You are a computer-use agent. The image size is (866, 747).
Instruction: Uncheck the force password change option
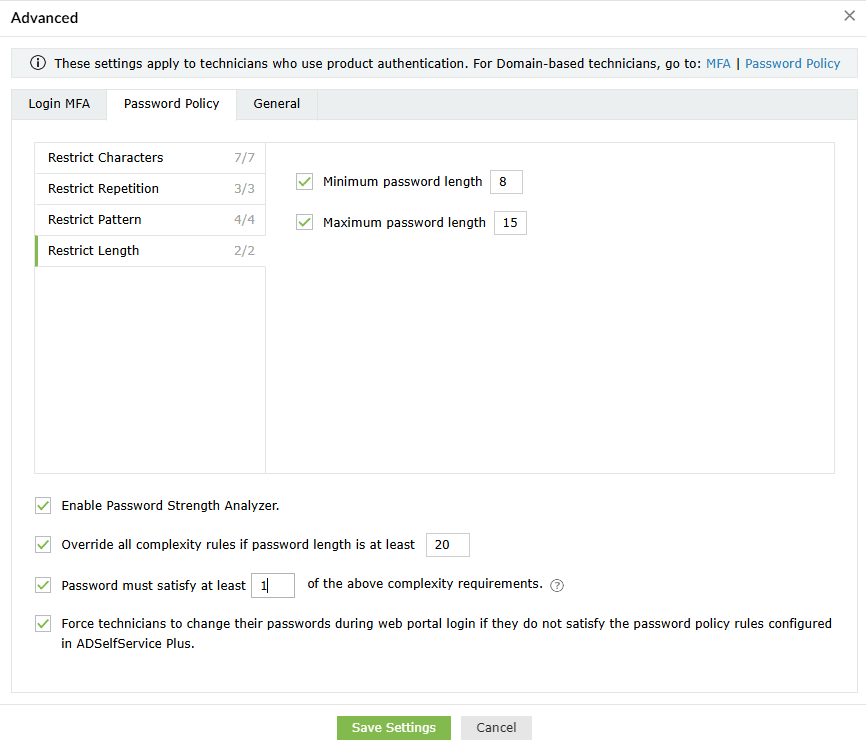pyautogui.click(x=43, y=623)
